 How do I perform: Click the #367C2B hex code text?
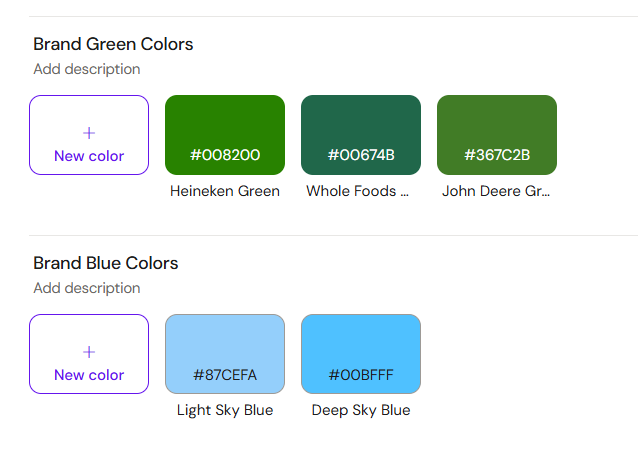(497, 155)
